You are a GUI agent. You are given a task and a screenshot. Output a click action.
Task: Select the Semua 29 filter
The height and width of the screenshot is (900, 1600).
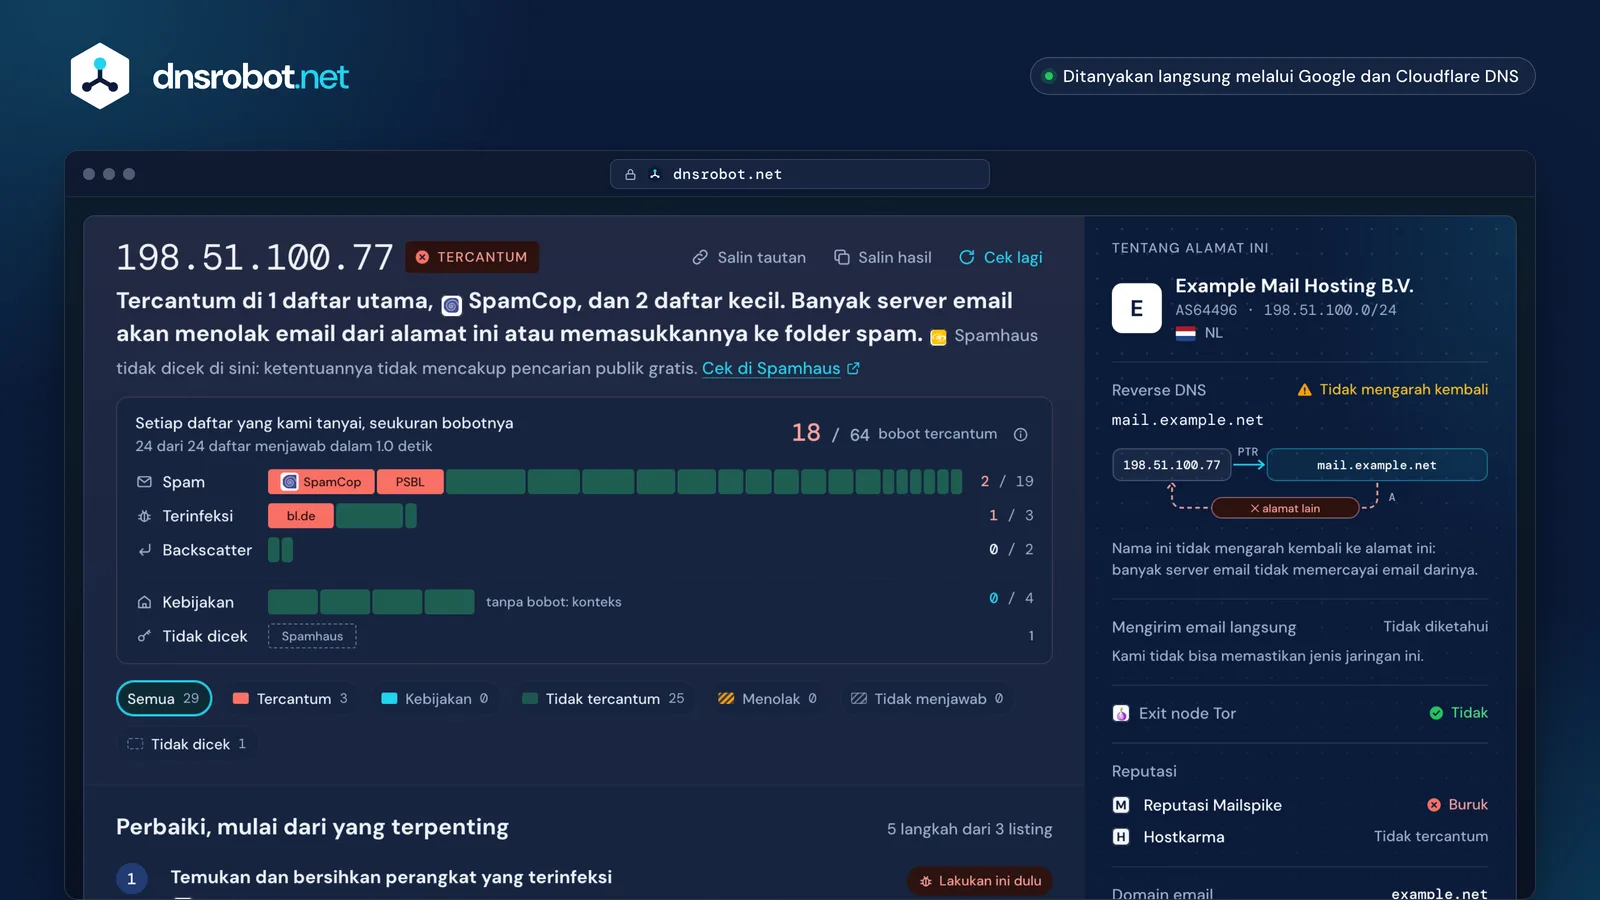[x=164, y=699]
